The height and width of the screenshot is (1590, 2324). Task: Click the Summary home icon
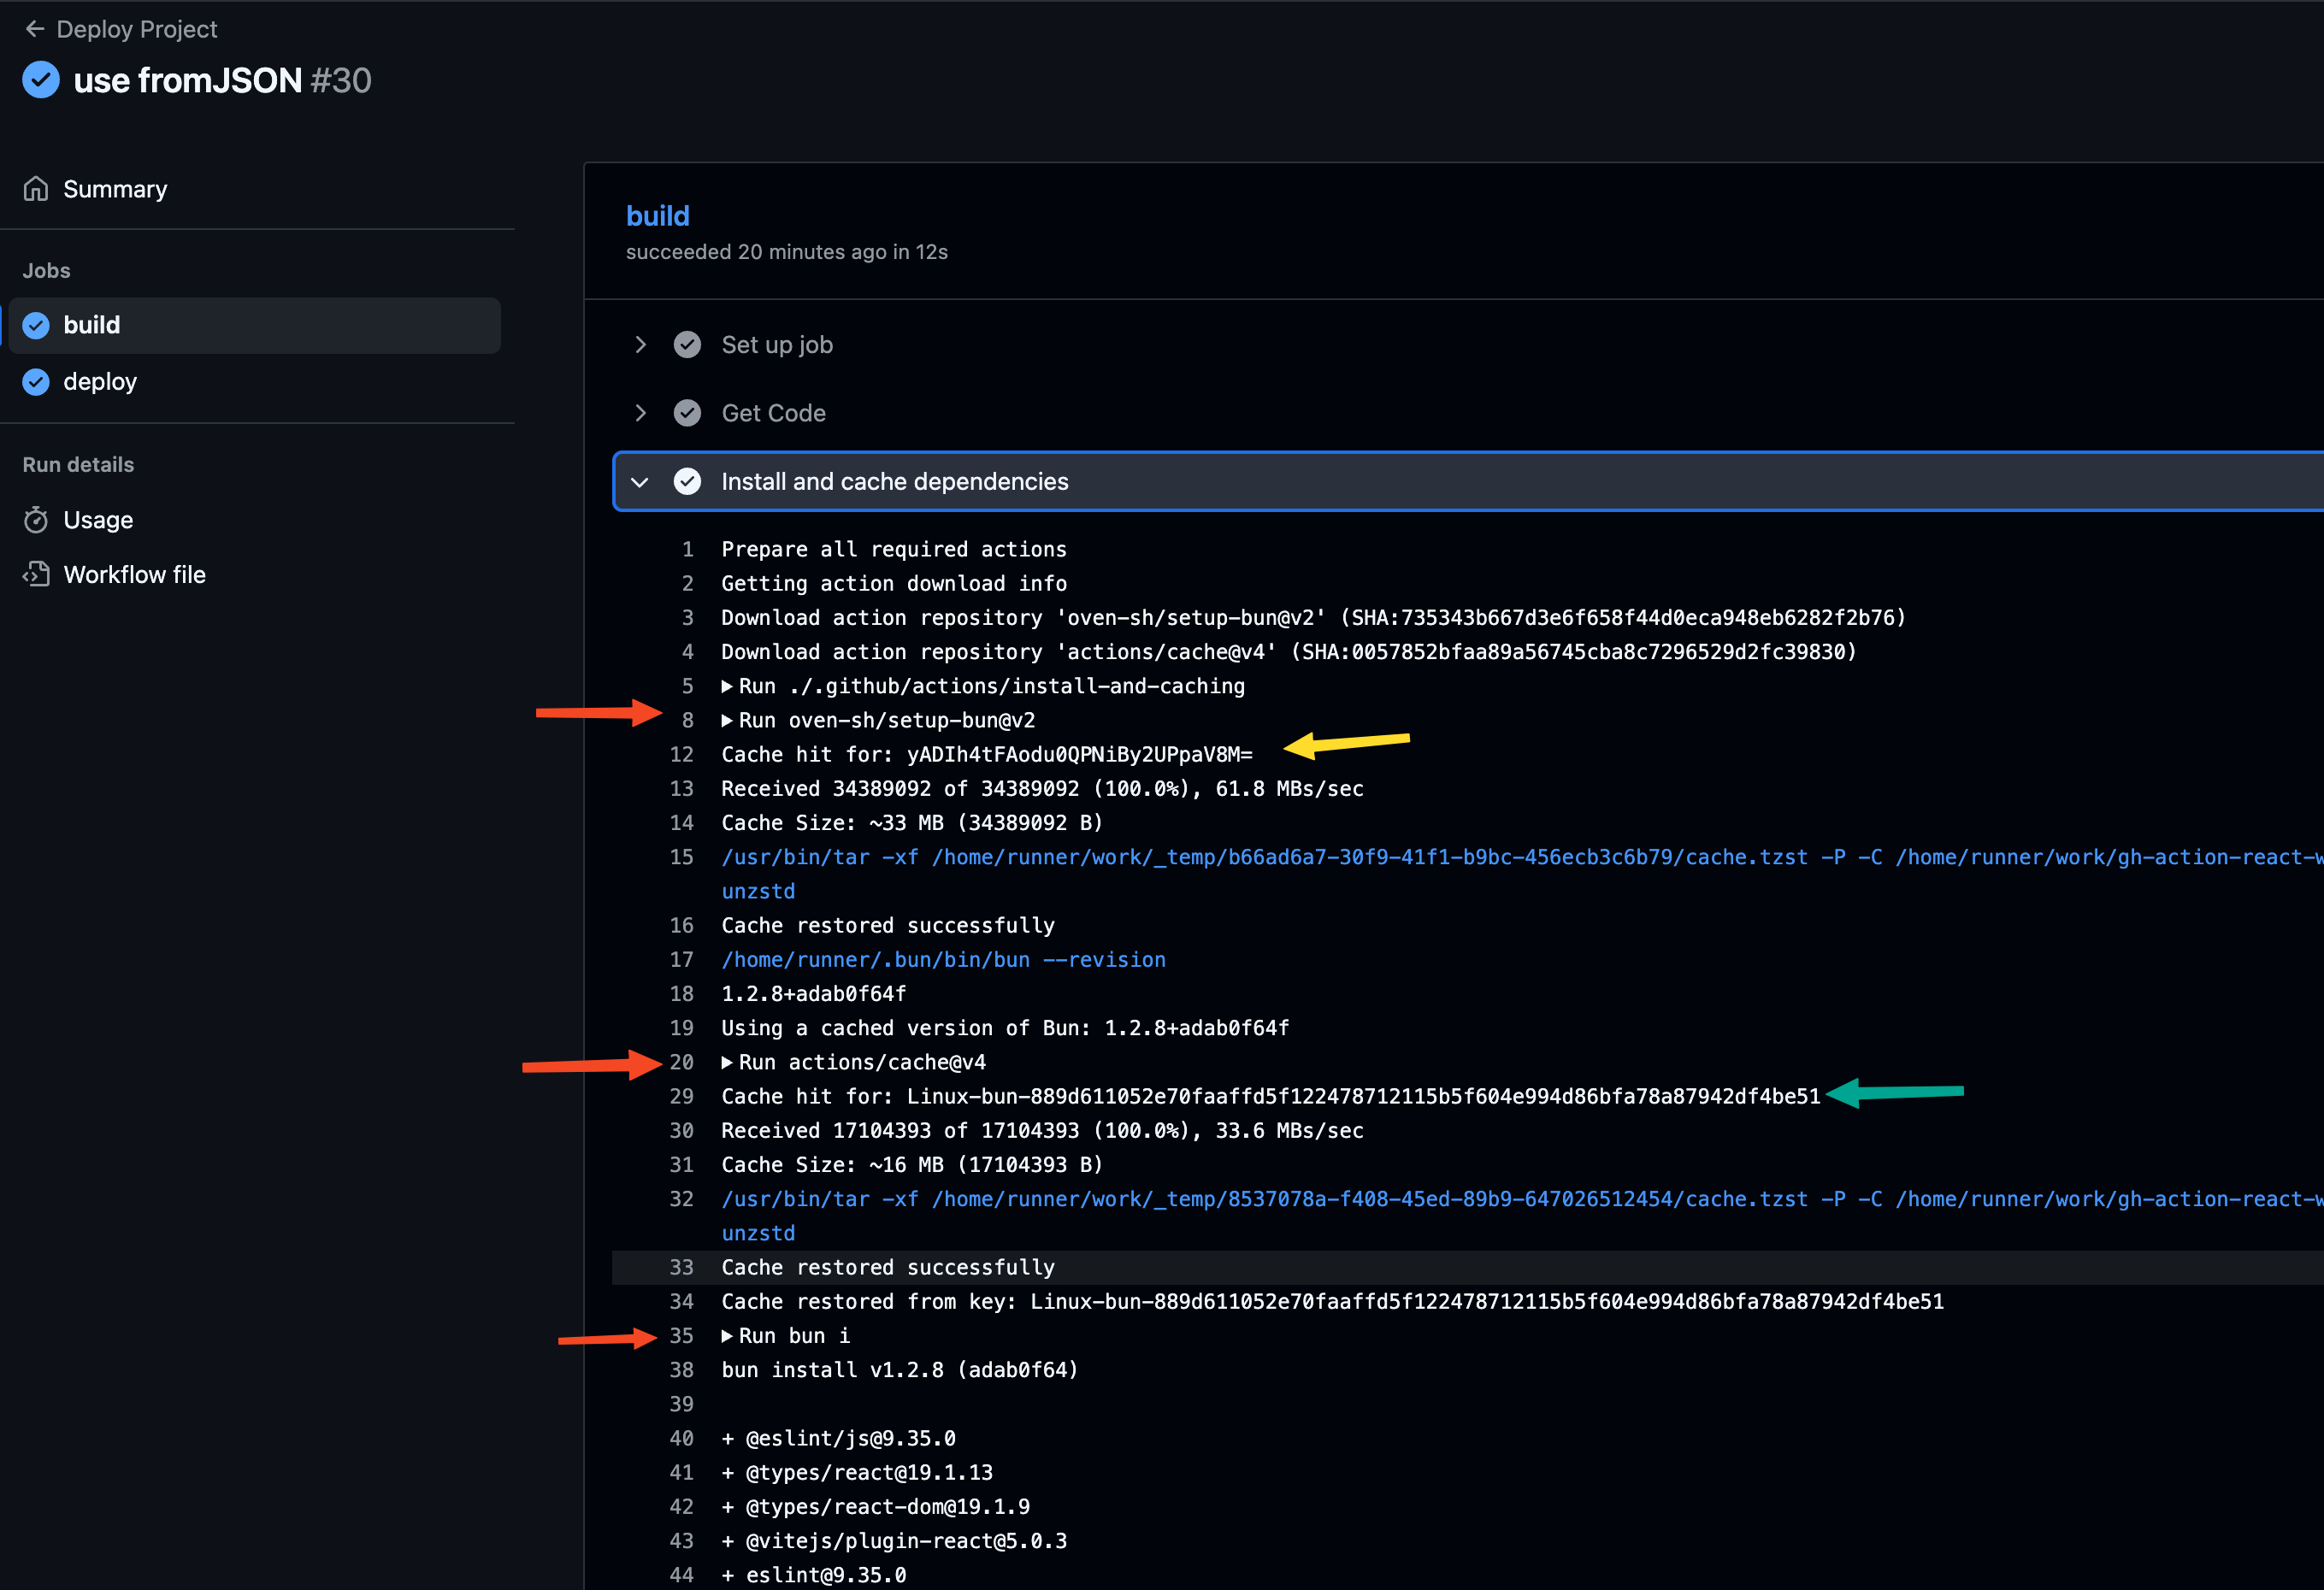coord(36,189)
